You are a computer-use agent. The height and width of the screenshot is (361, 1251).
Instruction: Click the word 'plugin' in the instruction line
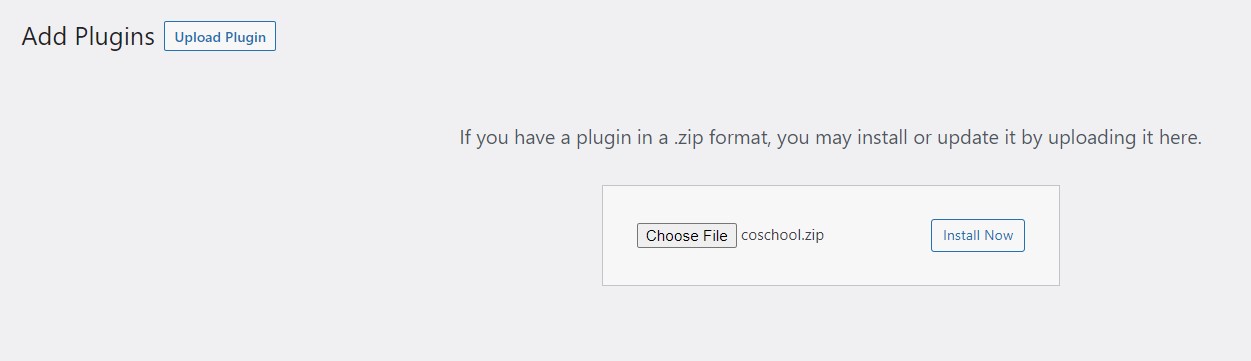[x=603, y=138]
